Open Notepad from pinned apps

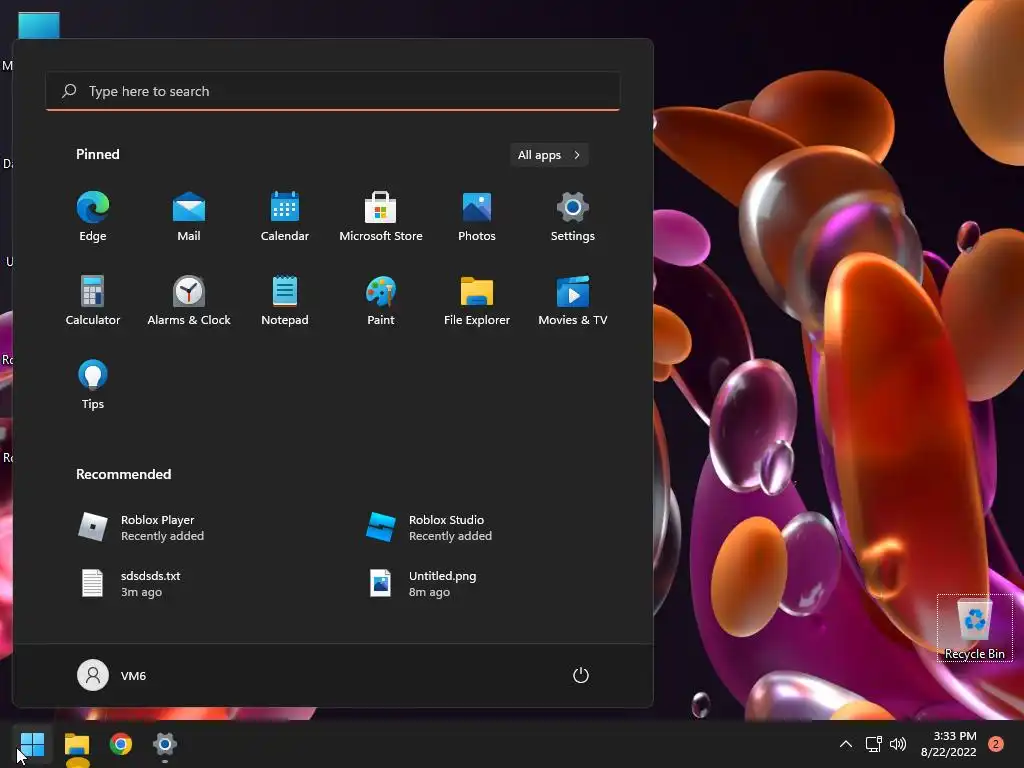click(285, 300)
